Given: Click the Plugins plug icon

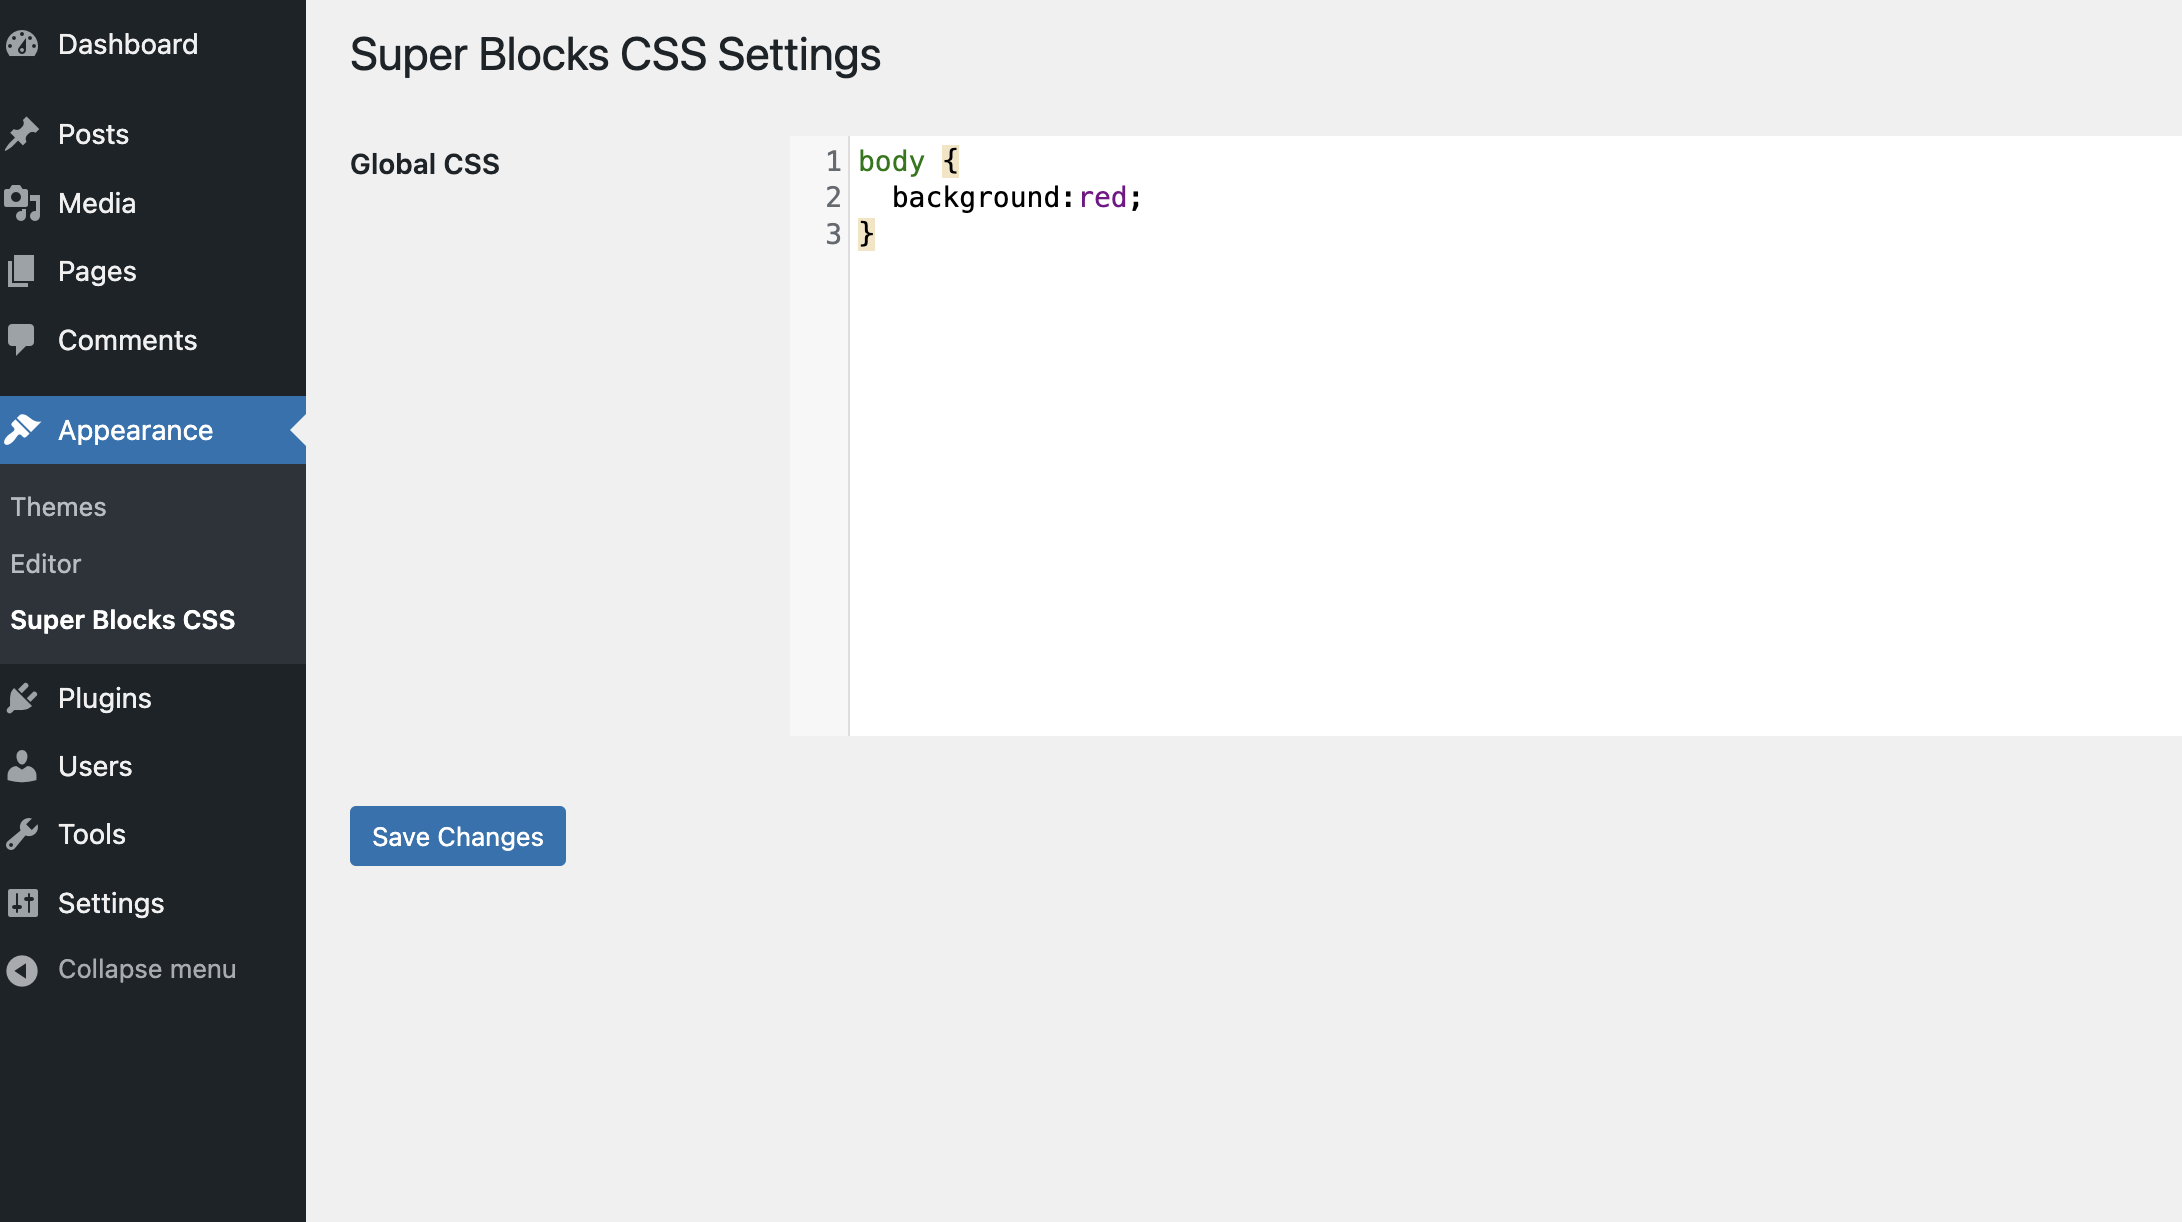Looking at the screenshot, I should coord(22,698).
